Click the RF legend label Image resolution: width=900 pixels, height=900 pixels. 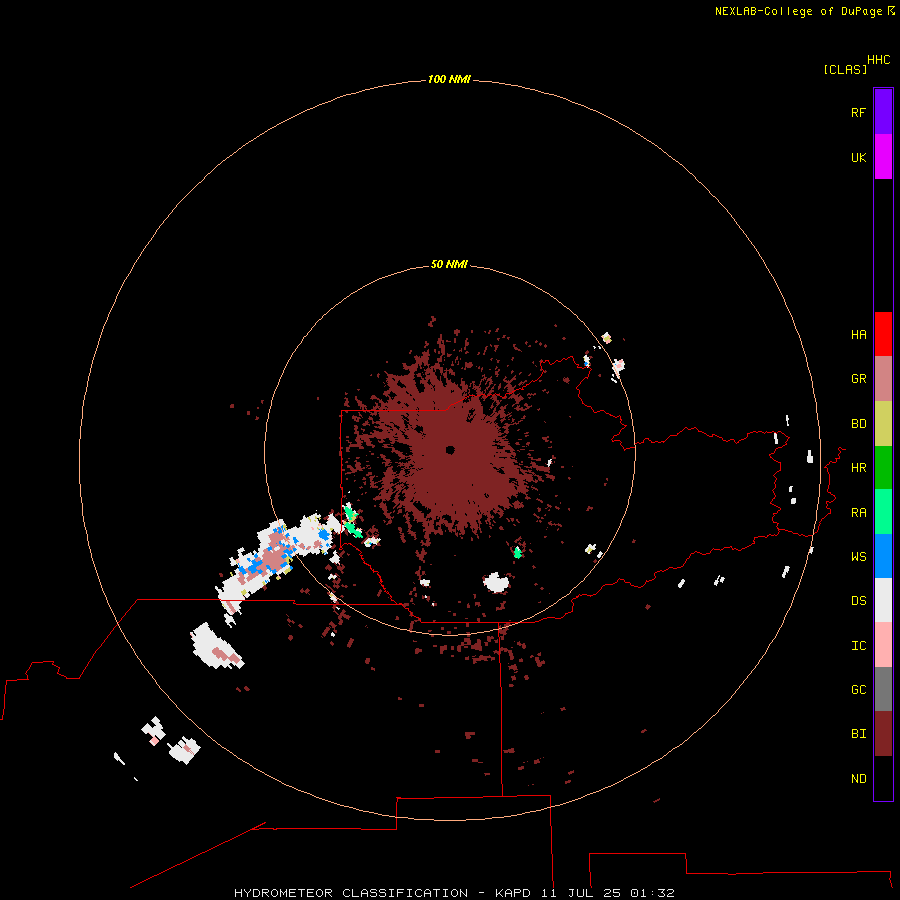(858, 112)
